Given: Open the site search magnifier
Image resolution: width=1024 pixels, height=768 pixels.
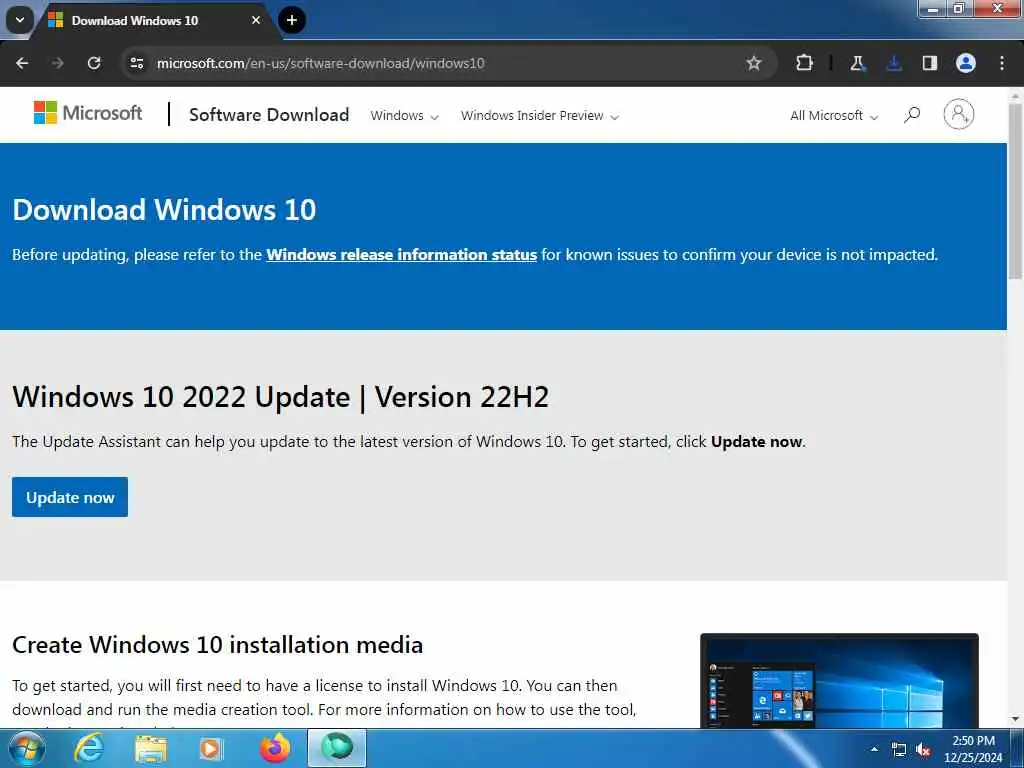Looking at the screenshot, I should [x=912, y=115].
